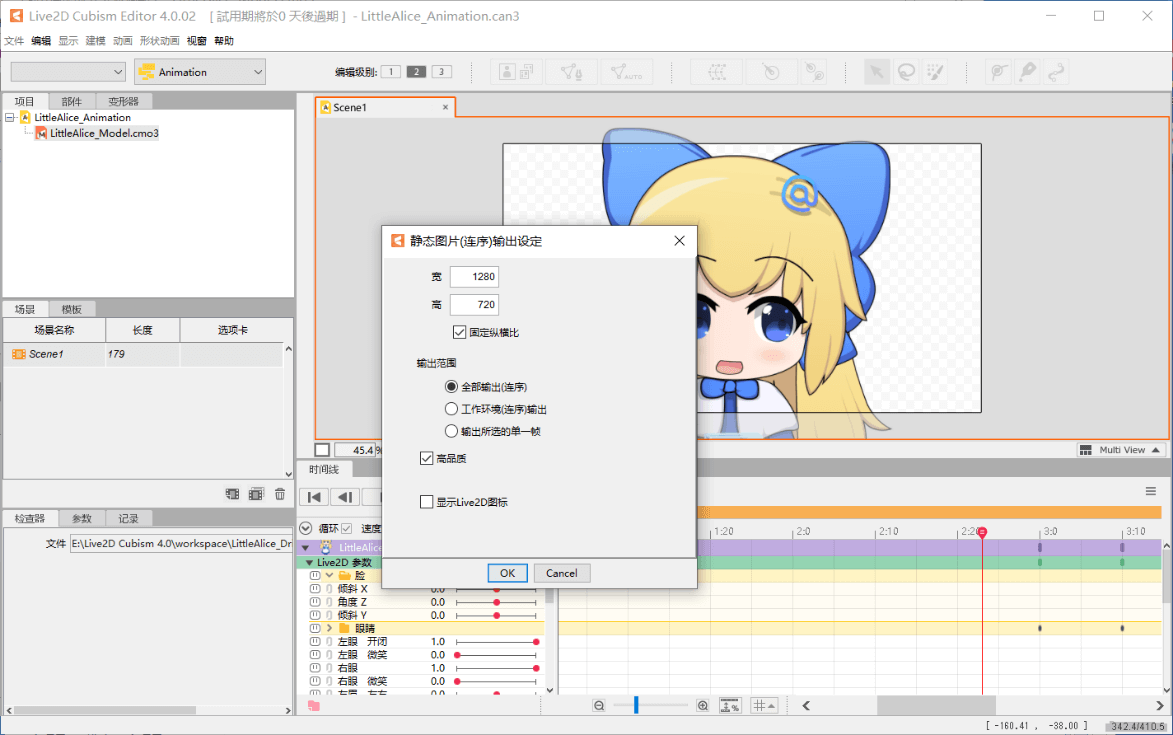Enable 显示Live2D图标 checkbox
Viewport: 1173px width, 735px height.
tap(427, 502)
